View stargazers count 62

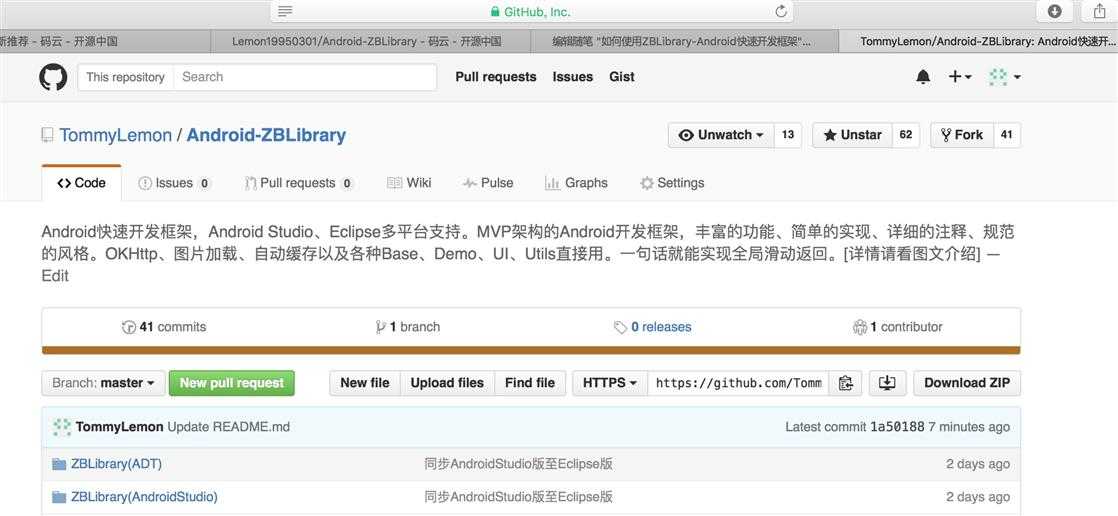[906, 135]
